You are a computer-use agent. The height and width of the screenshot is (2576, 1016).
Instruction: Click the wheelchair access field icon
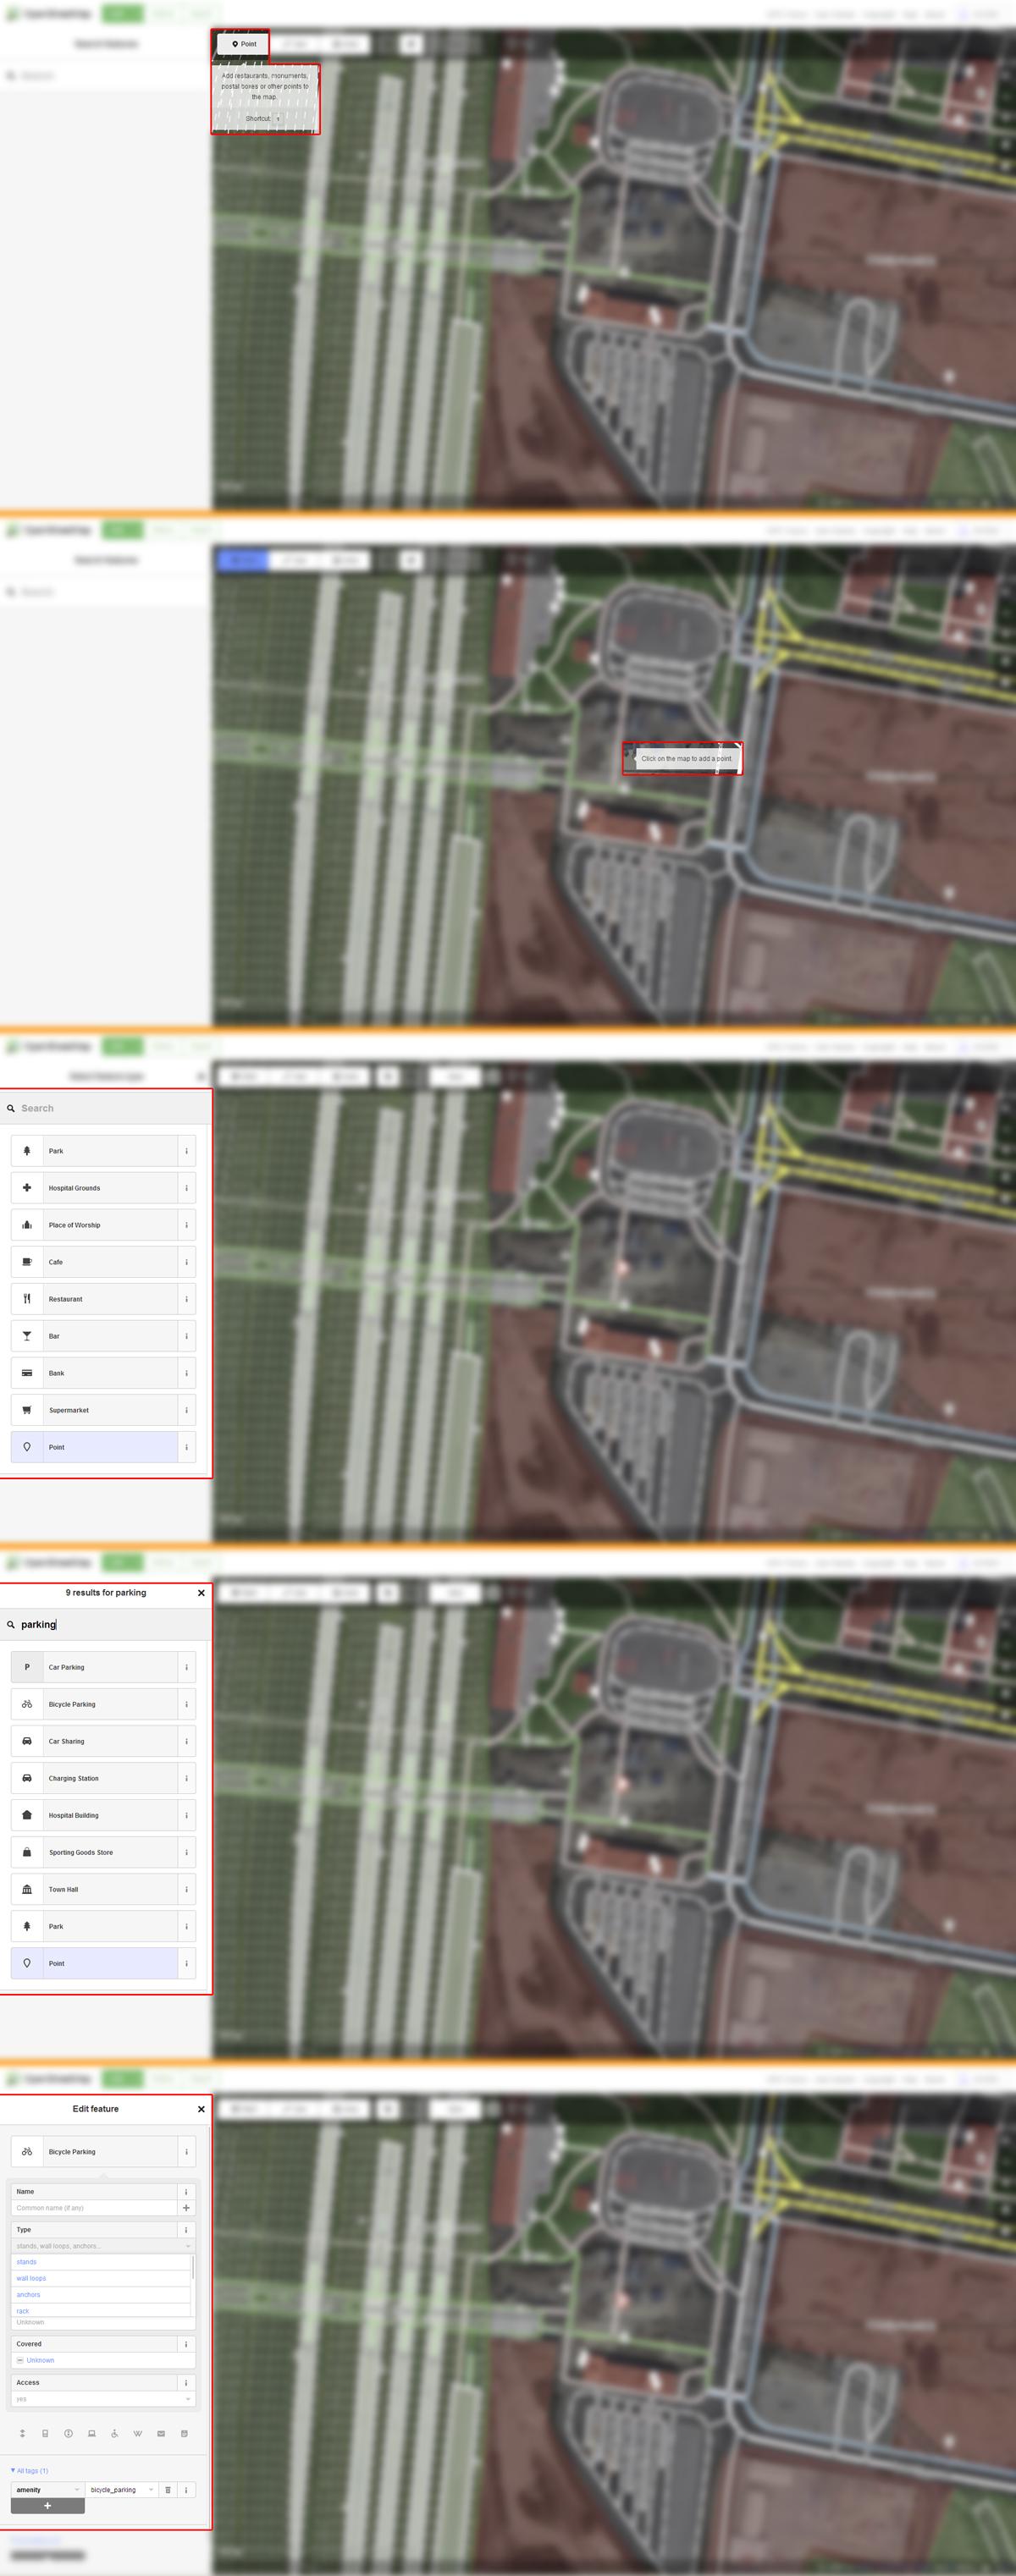(114, 2433)
